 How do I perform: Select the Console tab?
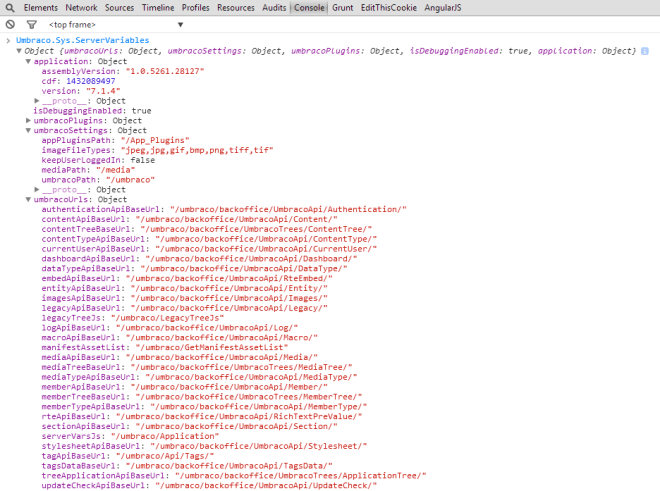point(309,8)
